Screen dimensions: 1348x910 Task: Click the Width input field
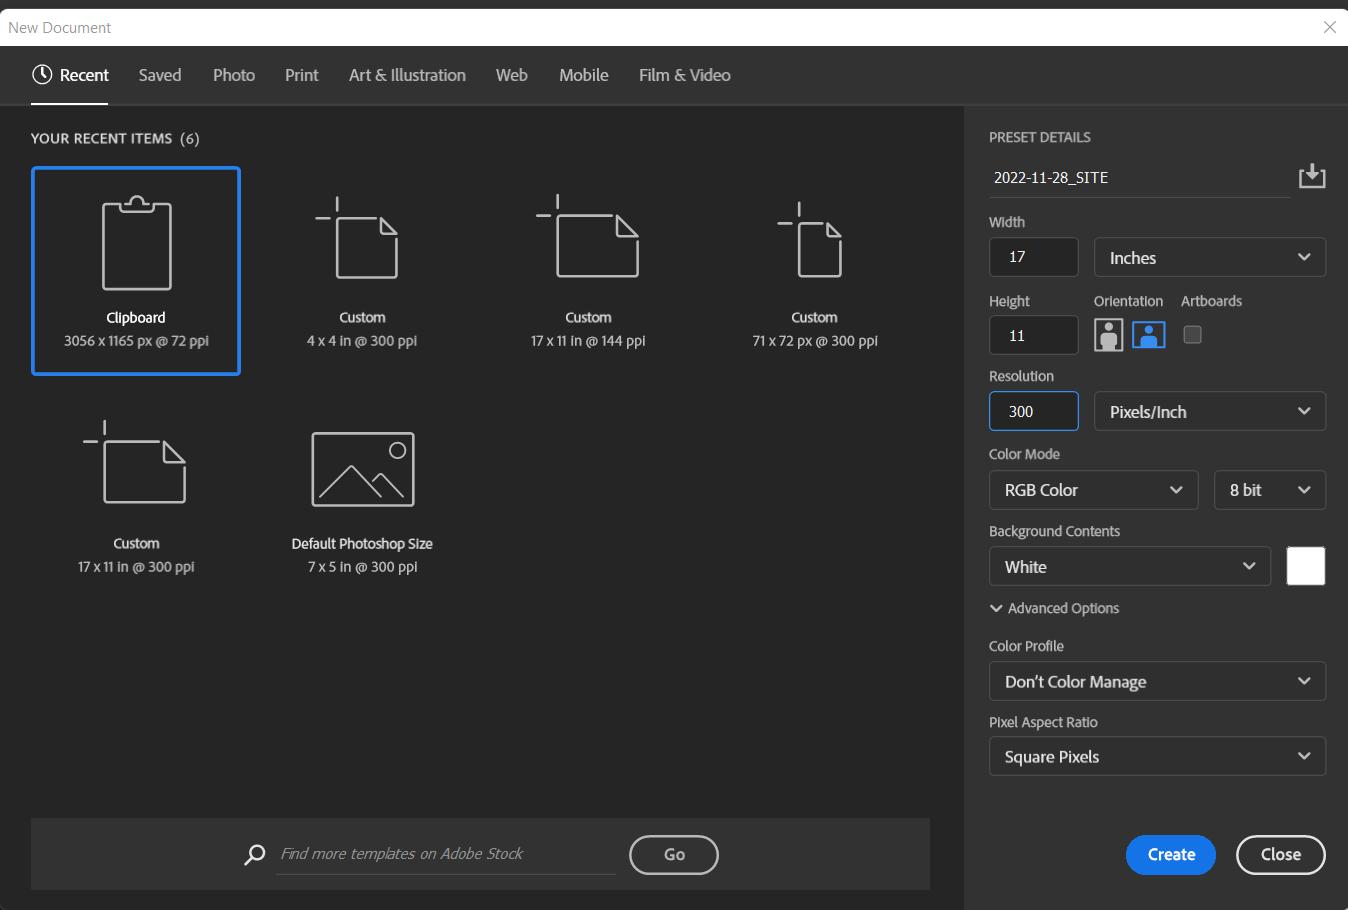1034,257
